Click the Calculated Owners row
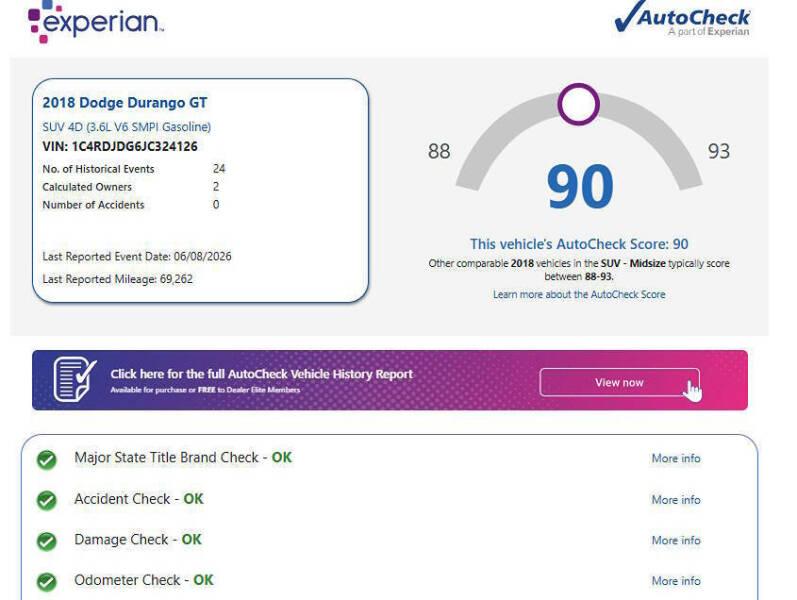797x600 pixels. (x=131, y=187)
